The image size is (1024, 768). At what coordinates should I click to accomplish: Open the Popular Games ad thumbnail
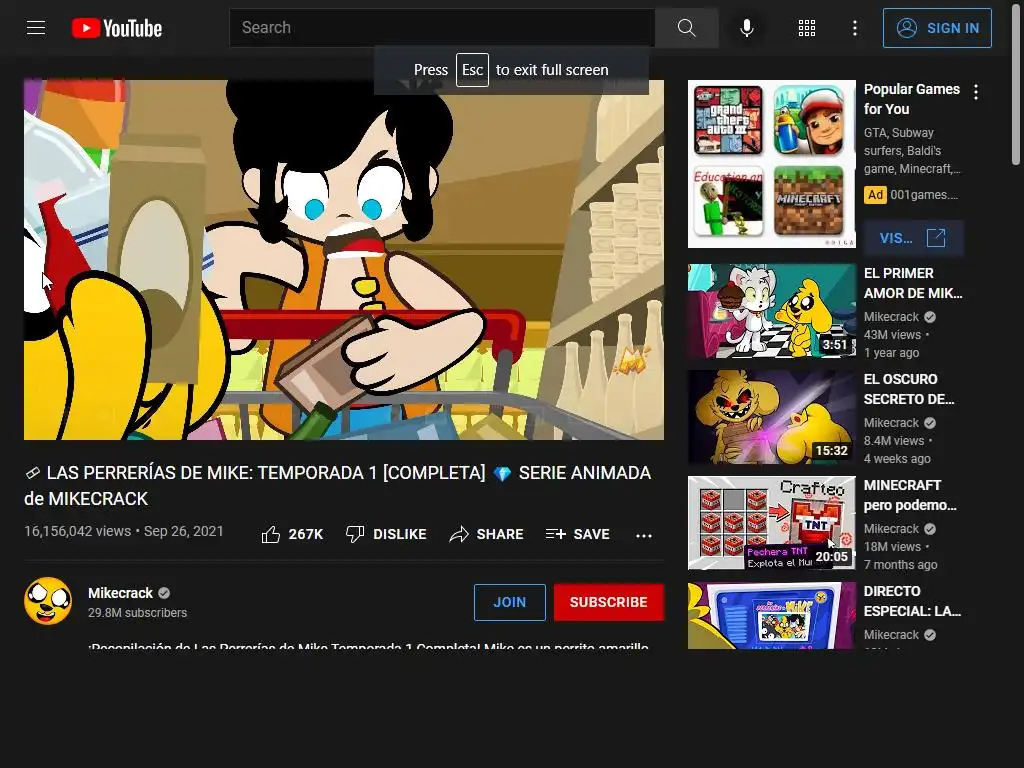click(771, 164)
